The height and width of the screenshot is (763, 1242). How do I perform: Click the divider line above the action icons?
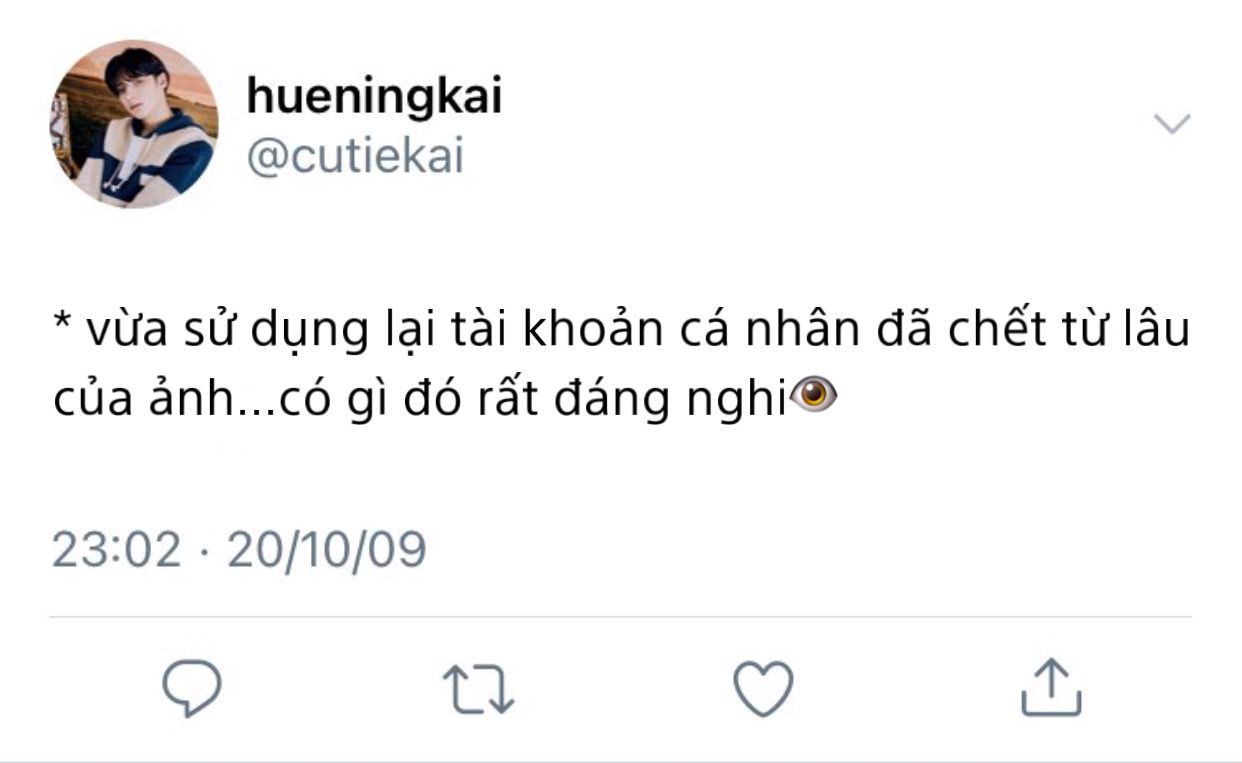[621, 617]
